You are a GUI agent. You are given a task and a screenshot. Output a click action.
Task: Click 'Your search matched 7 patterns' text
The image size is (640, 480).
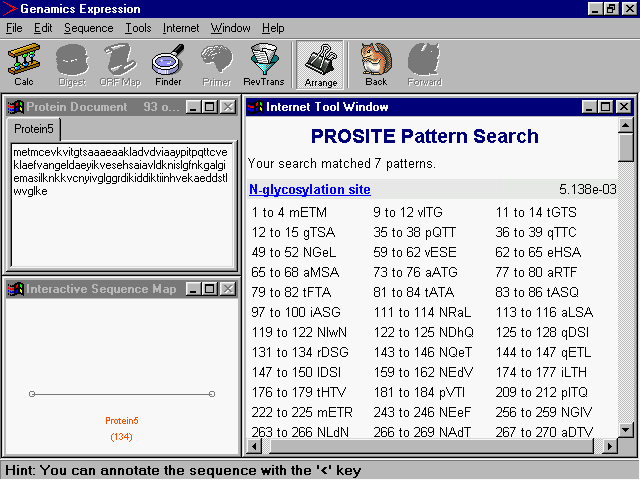point(342,164)
